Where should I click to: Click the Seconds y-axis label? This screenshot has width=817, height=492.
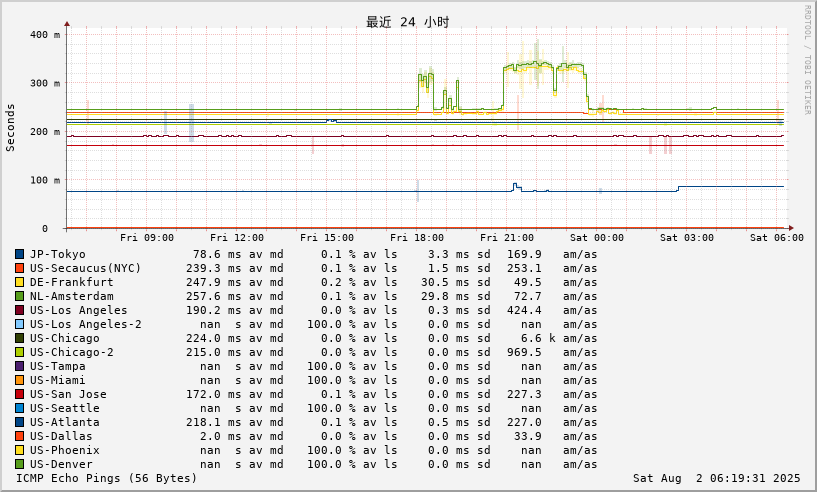(10, 128)
